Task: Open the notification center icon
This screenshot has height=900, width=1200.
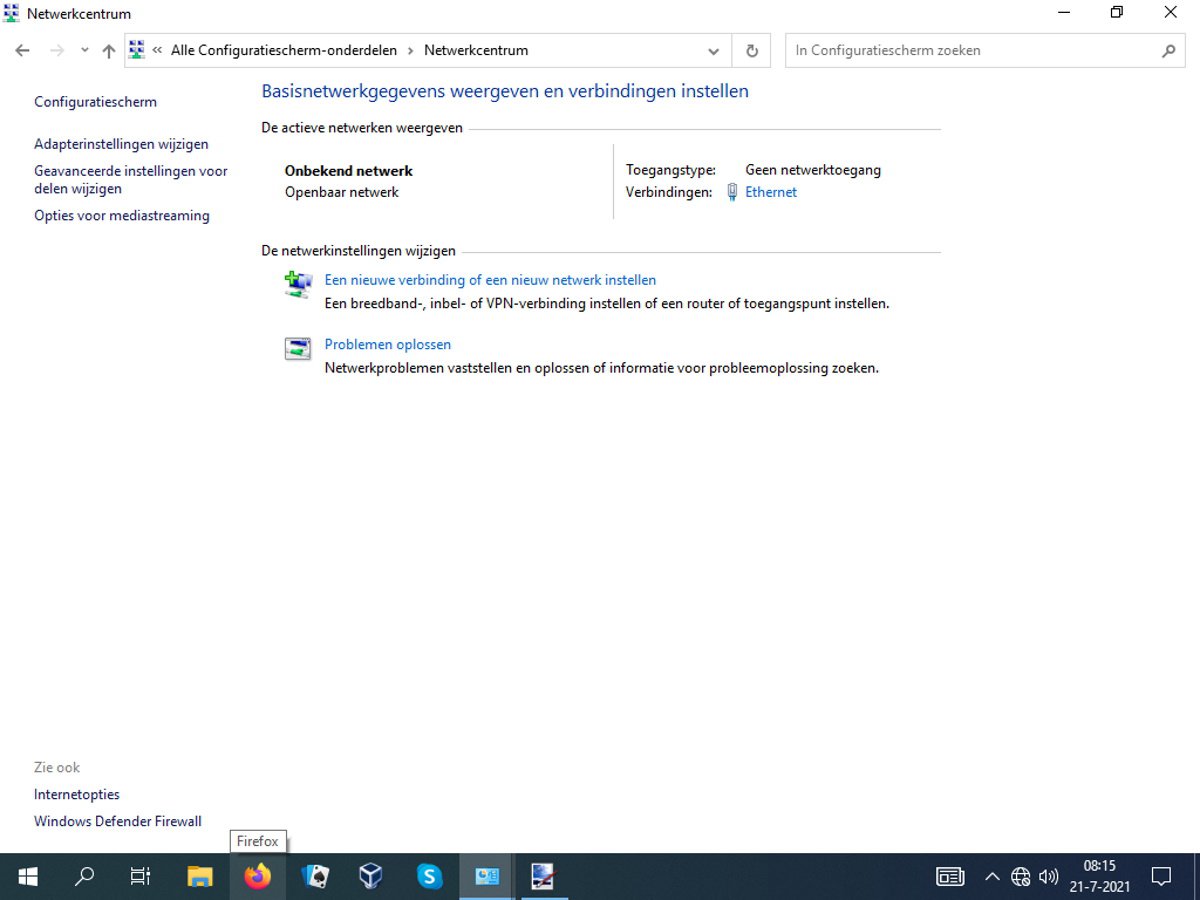Action: tap(1161, 877)
